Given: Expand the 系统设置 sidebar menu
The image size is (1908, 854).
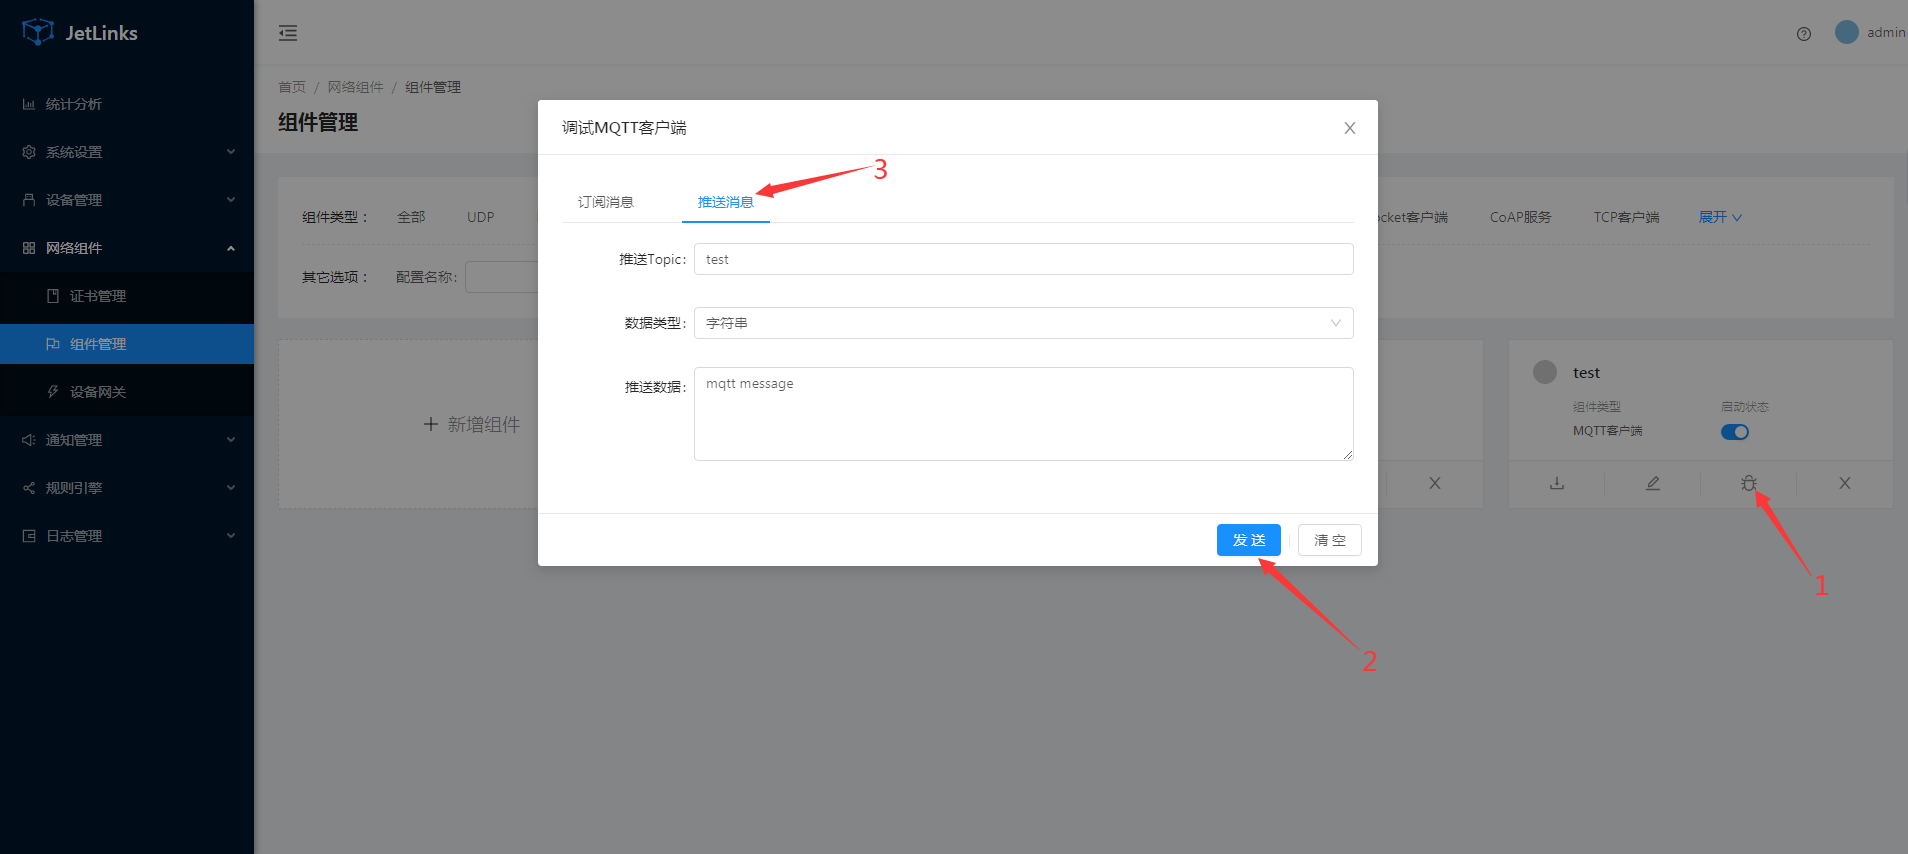Looking at the screenshot, I should pyautogui.click(x=127, y=152).
